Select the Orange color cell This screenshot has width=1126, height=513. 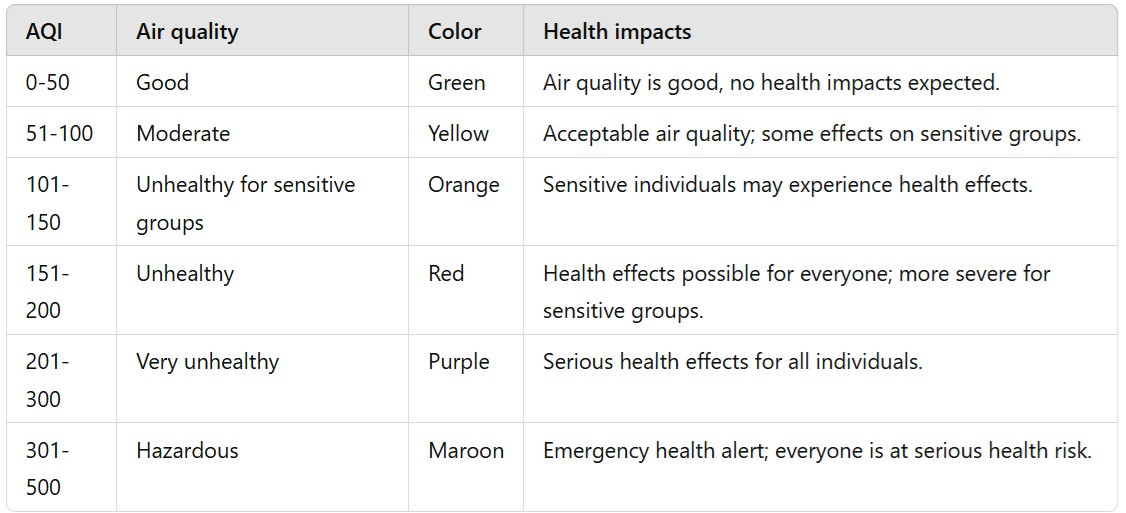[x=463, y=185]
